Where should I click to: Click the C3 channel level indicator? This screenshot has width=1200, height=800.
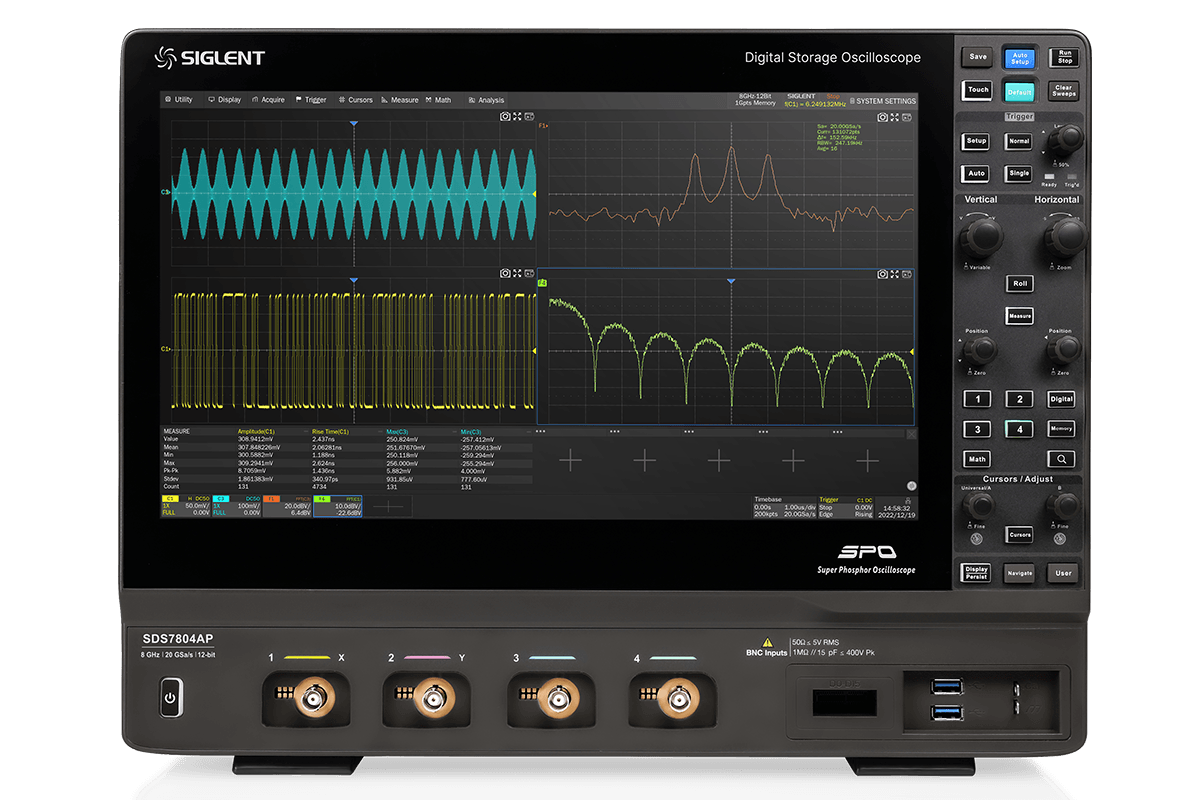point(166,191)
